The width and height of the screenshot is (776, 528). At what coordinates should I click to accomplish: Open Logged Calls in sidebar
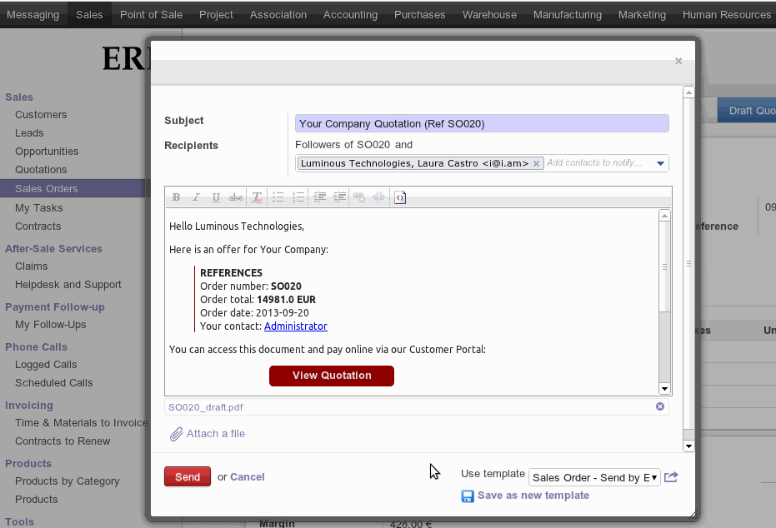coord(46,365)
